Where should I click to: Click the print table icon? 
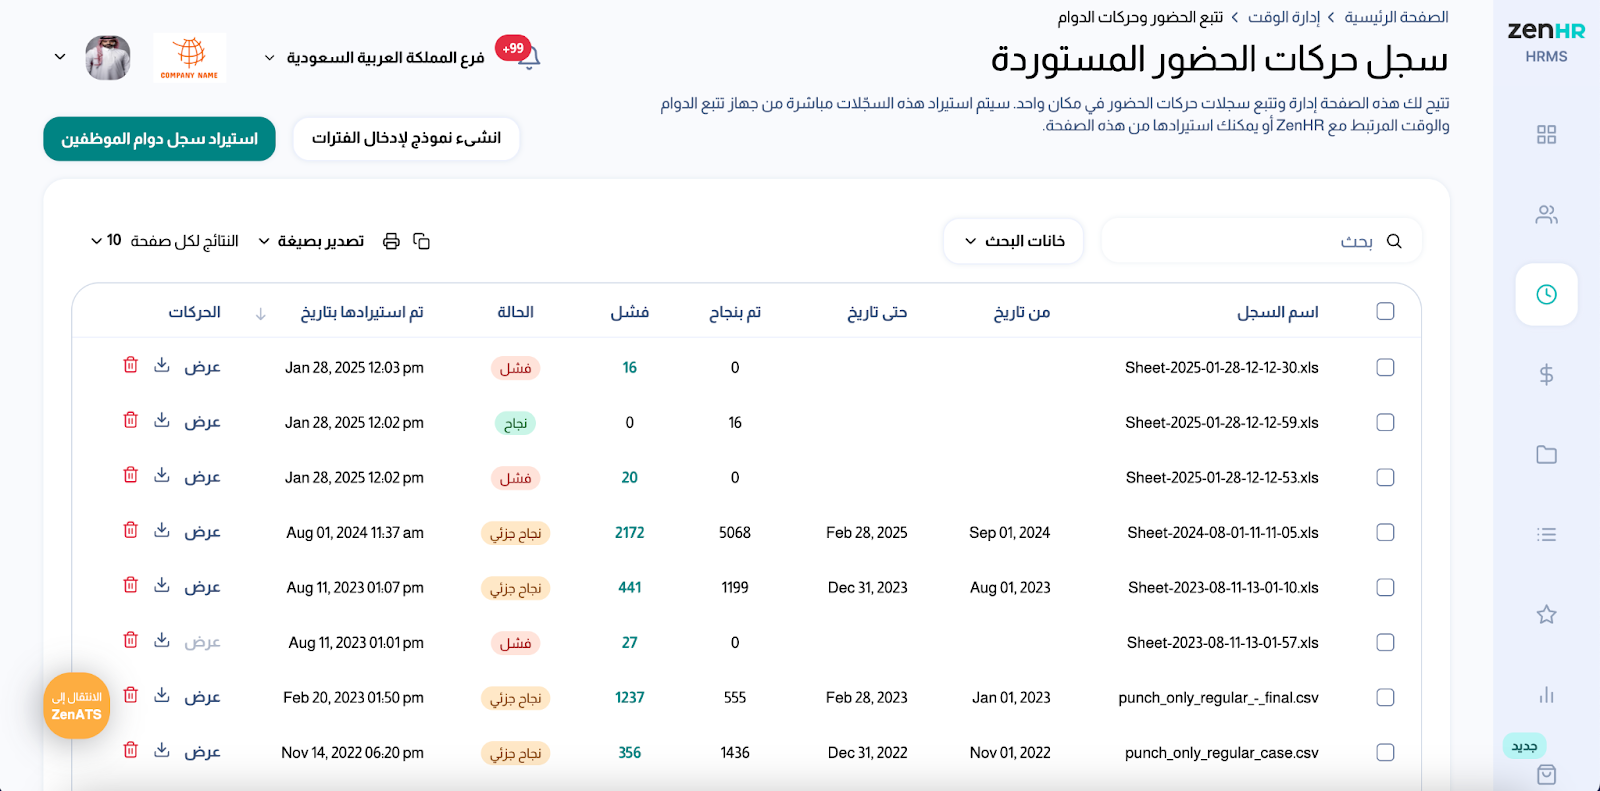point(391,241)
